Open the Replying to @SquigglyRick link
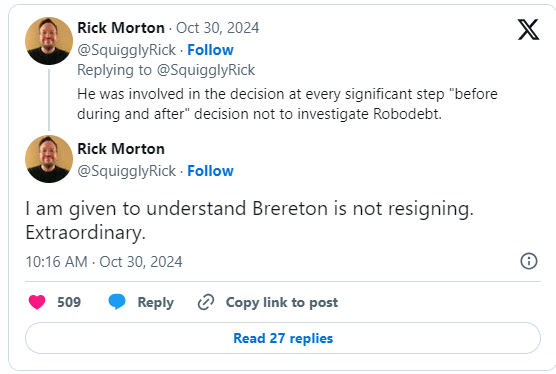 [166, 70]
